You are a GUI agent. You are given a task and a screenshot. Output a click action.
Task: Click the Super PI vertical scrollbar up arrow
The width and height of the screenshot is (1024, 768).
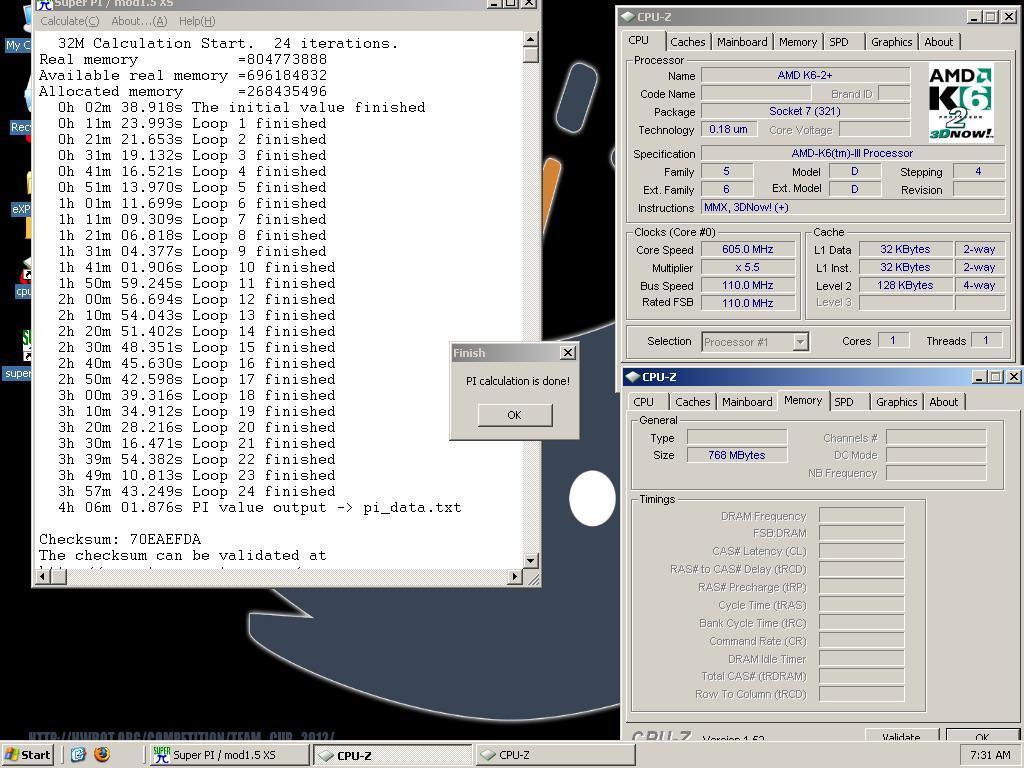click(x=531, y=40)
